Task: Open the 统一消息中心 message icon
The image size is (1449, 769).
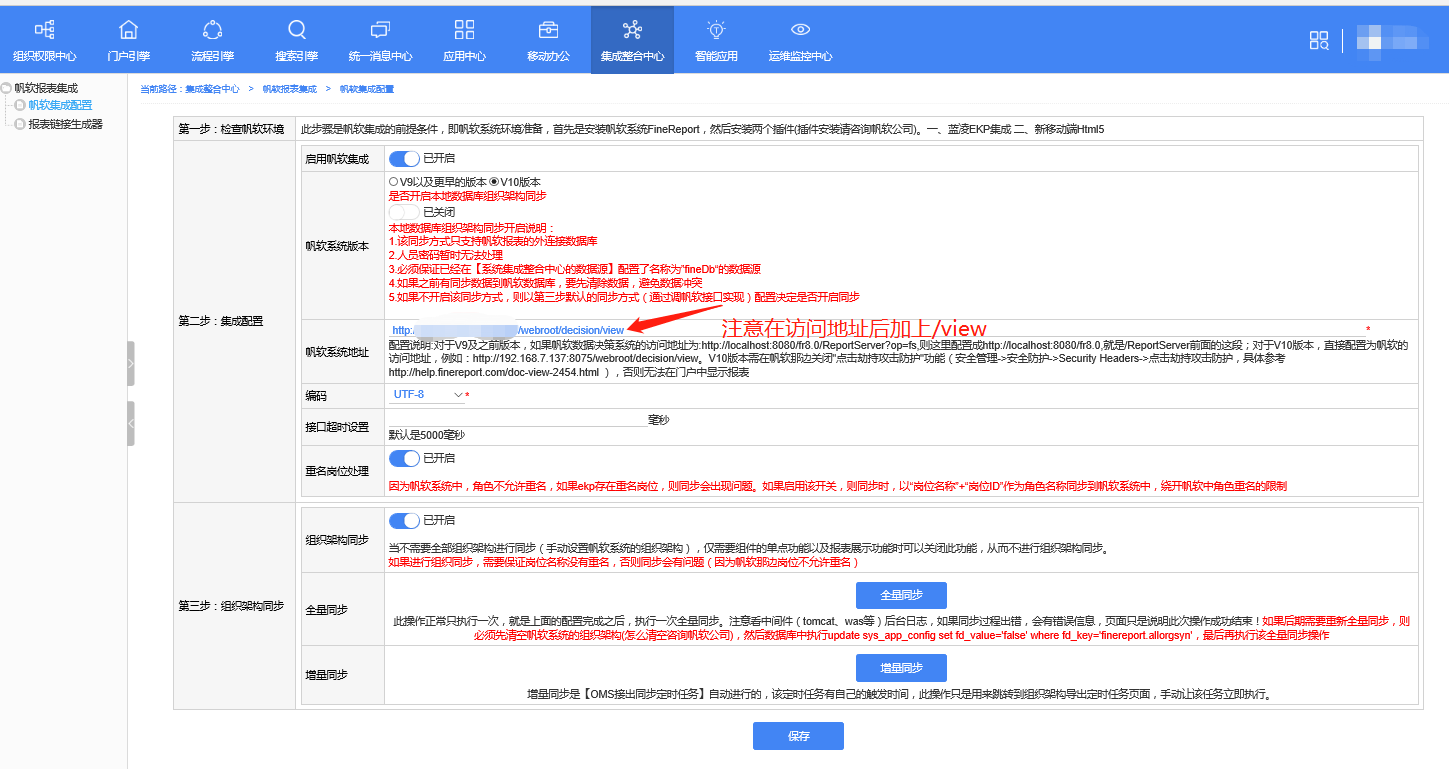Action: tap(380, 30)
